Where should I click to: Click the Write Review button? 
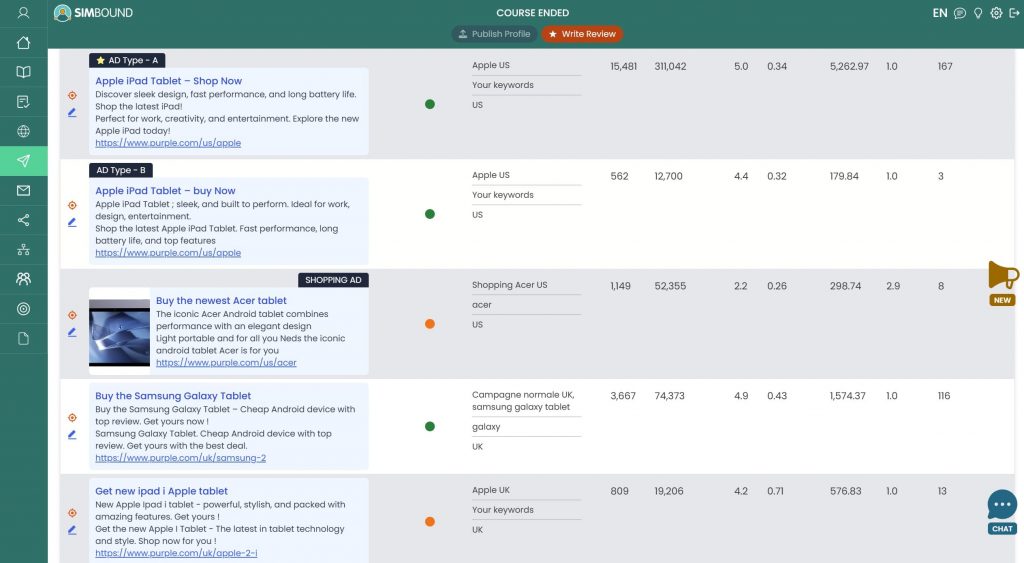(581, 34)
